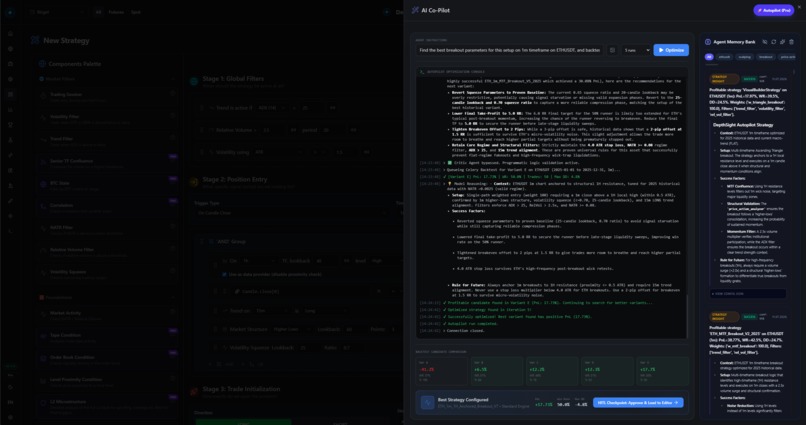Image resolution: width=806 pixels, height=425 pixels.
Task: Switch to the Spot tab in the top bar
Action: (x=136, y=12)
